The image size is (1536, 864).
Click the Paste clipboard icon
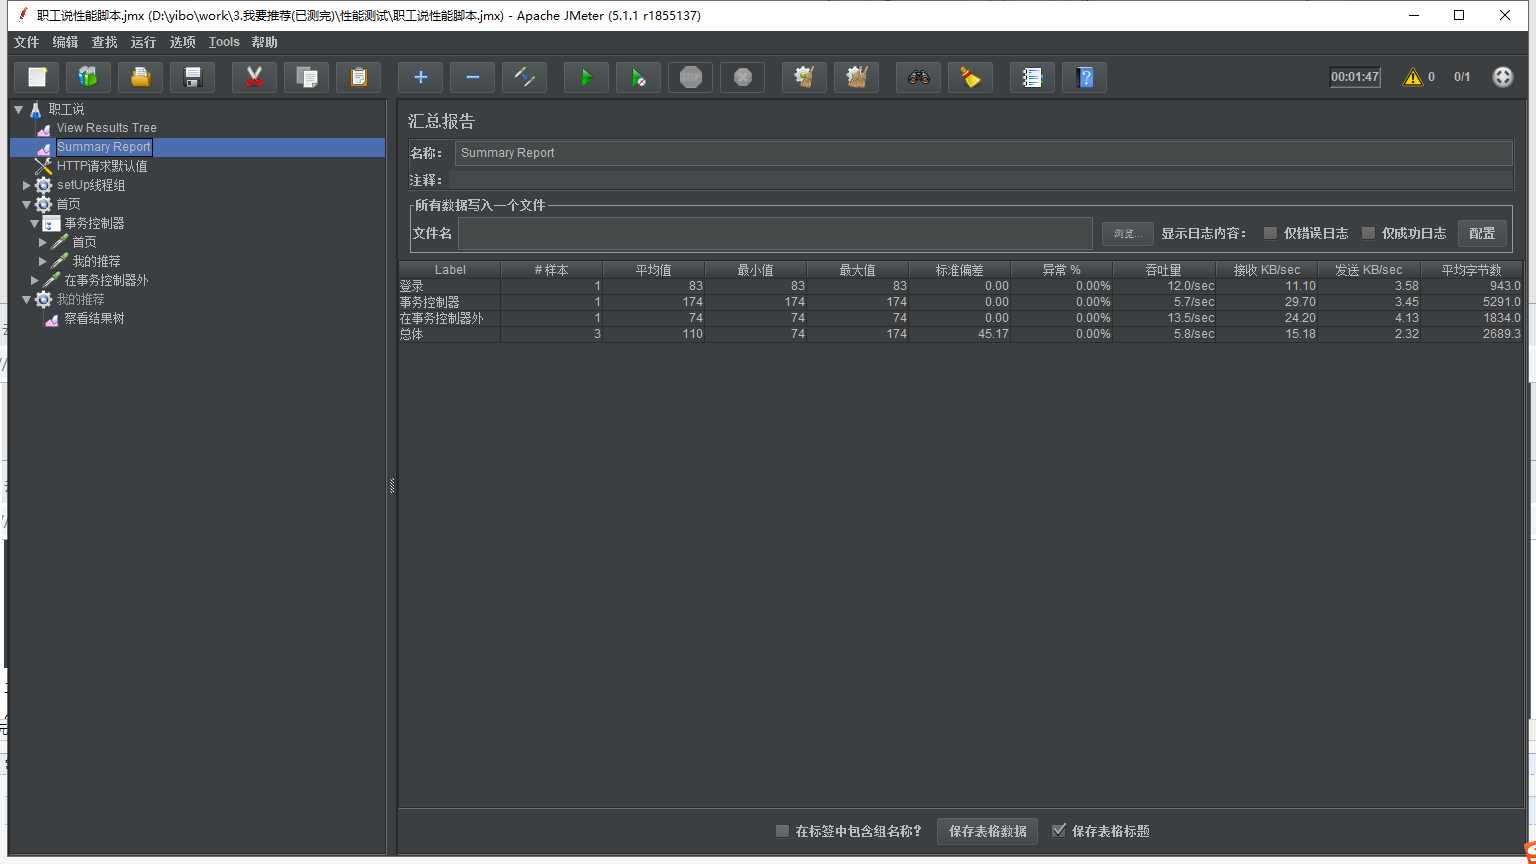pyautogui.click(x=359, y=77)
